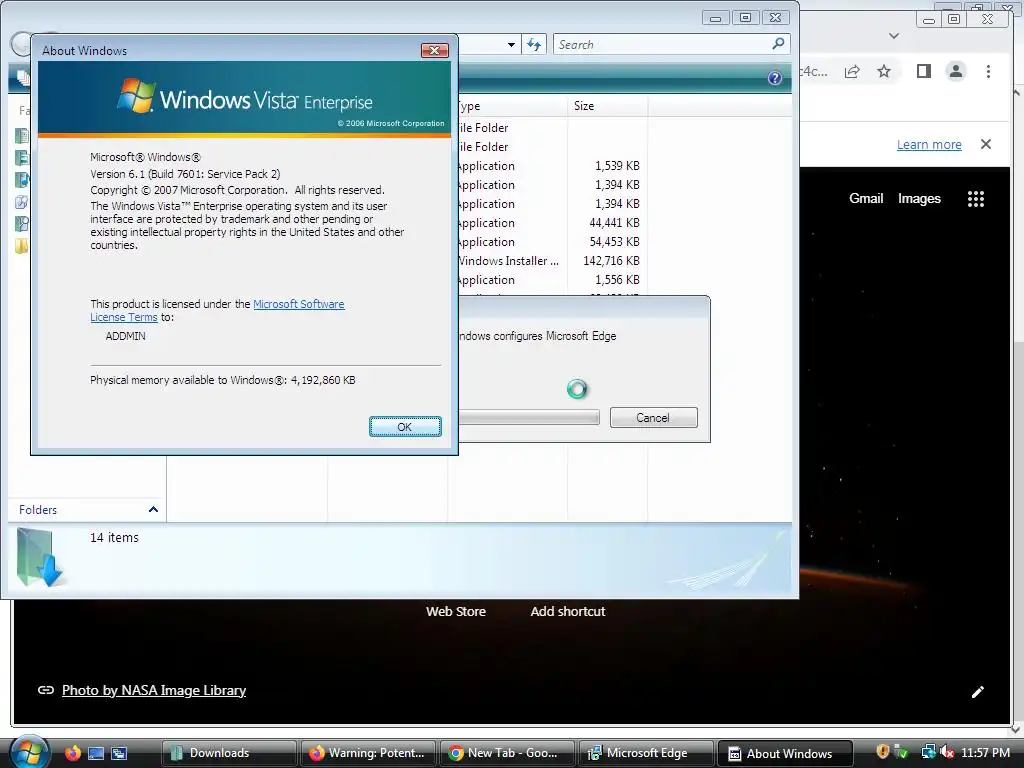
Task: Open the Web Store shortcut
Action: [x=456, y=611]
